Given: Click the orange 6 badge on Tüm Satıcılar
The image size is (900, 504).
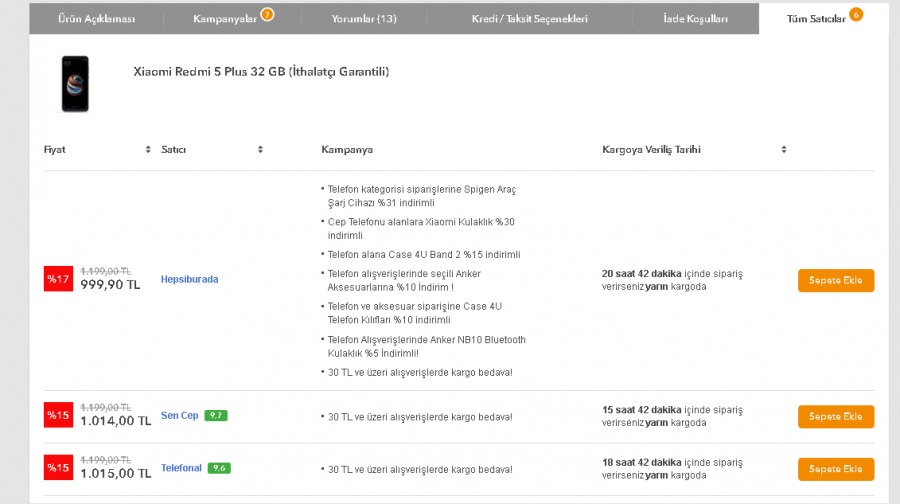Looking at the screenshot, I should click(x=855, y=14).
